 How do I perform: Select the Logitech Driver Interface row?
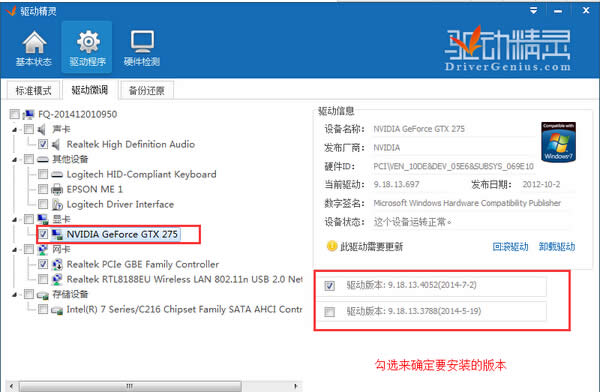tap(120, 204)
